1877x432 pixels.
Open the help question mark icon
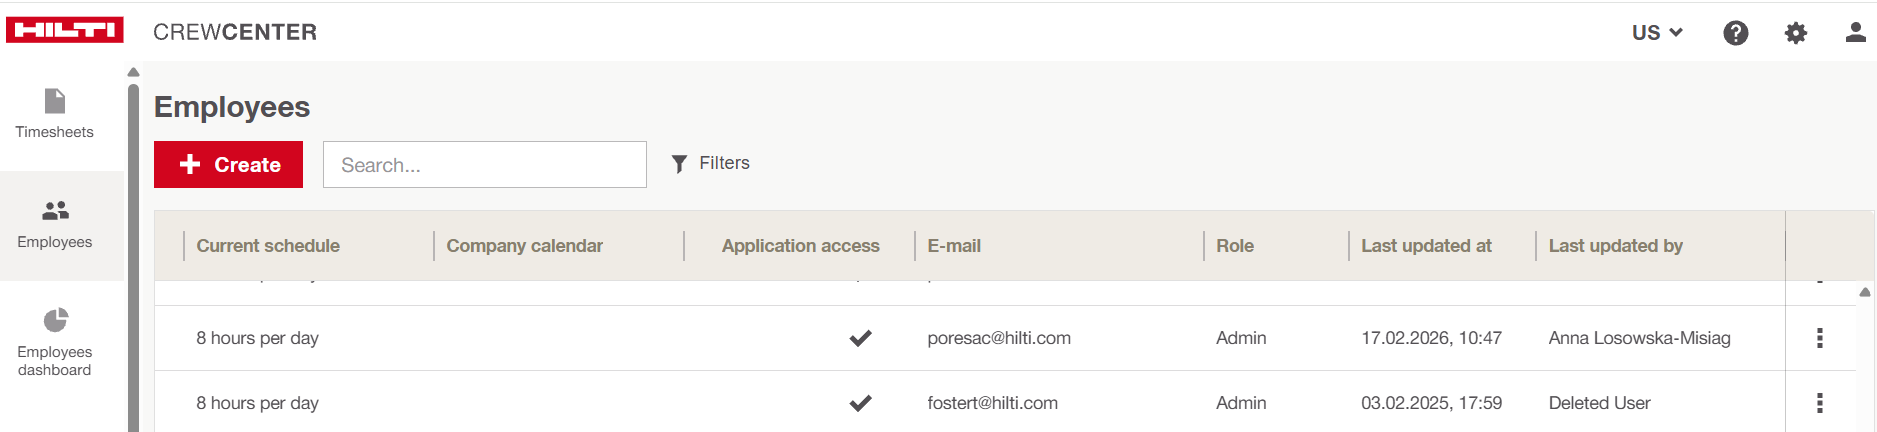(1736, 33)
